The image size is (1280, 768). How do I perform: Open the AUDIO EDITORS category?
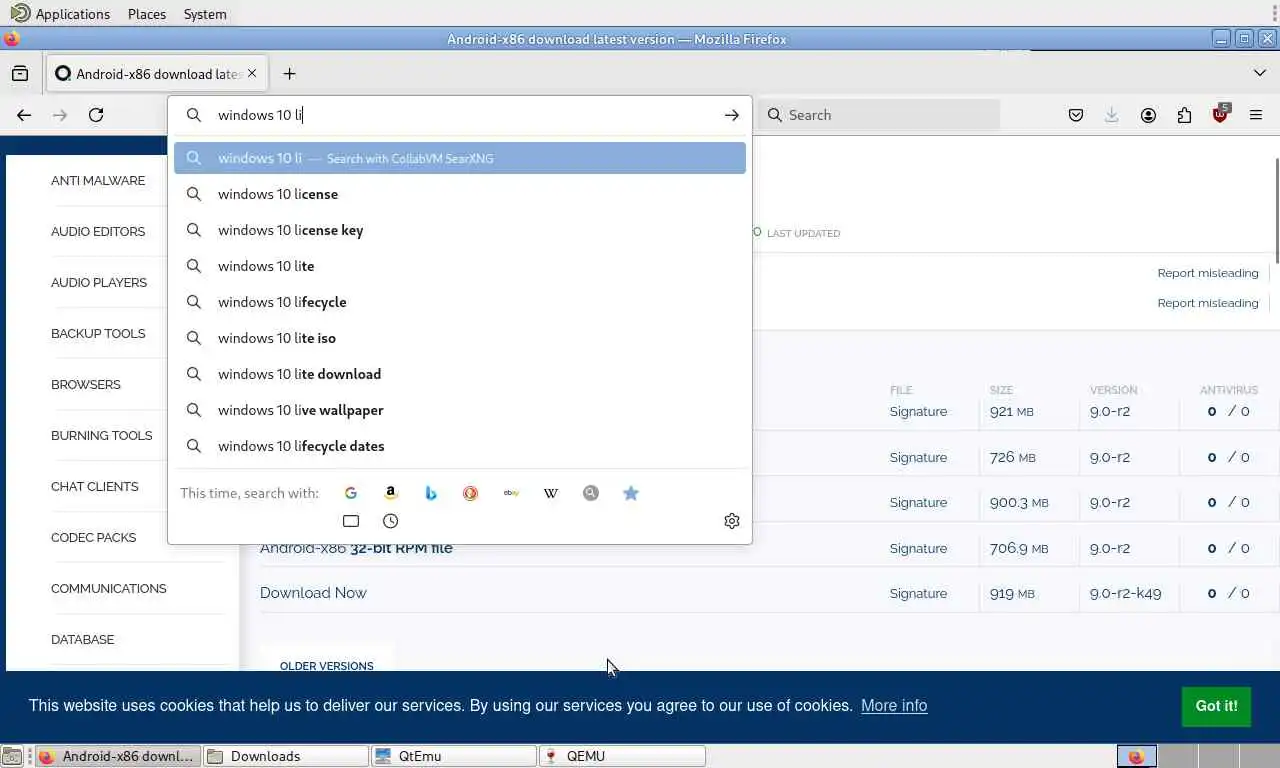pos(98,232)
